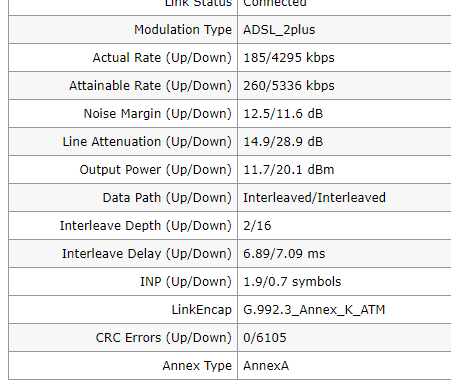Select the Interleaved/Interleaved value
Screen dimensions: 451x390
314,198
